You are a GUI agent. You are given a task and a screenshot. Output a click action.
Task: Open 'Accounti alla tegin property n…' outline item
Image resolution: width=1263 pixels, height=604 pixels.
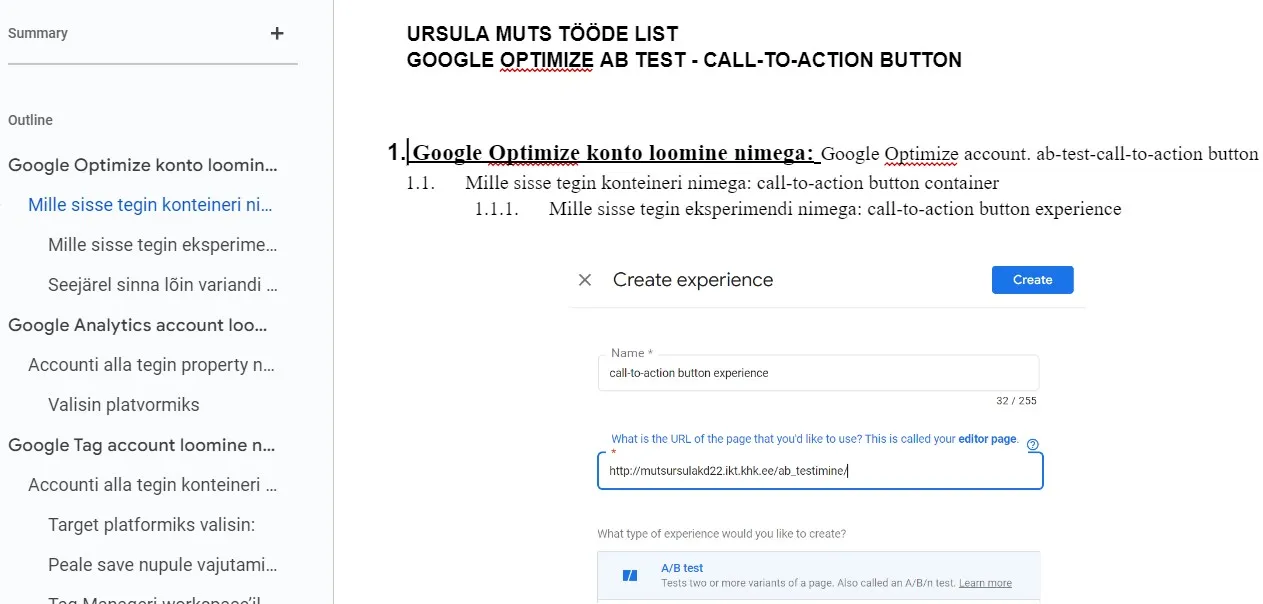pyautogui.click(x=151, y=365)
